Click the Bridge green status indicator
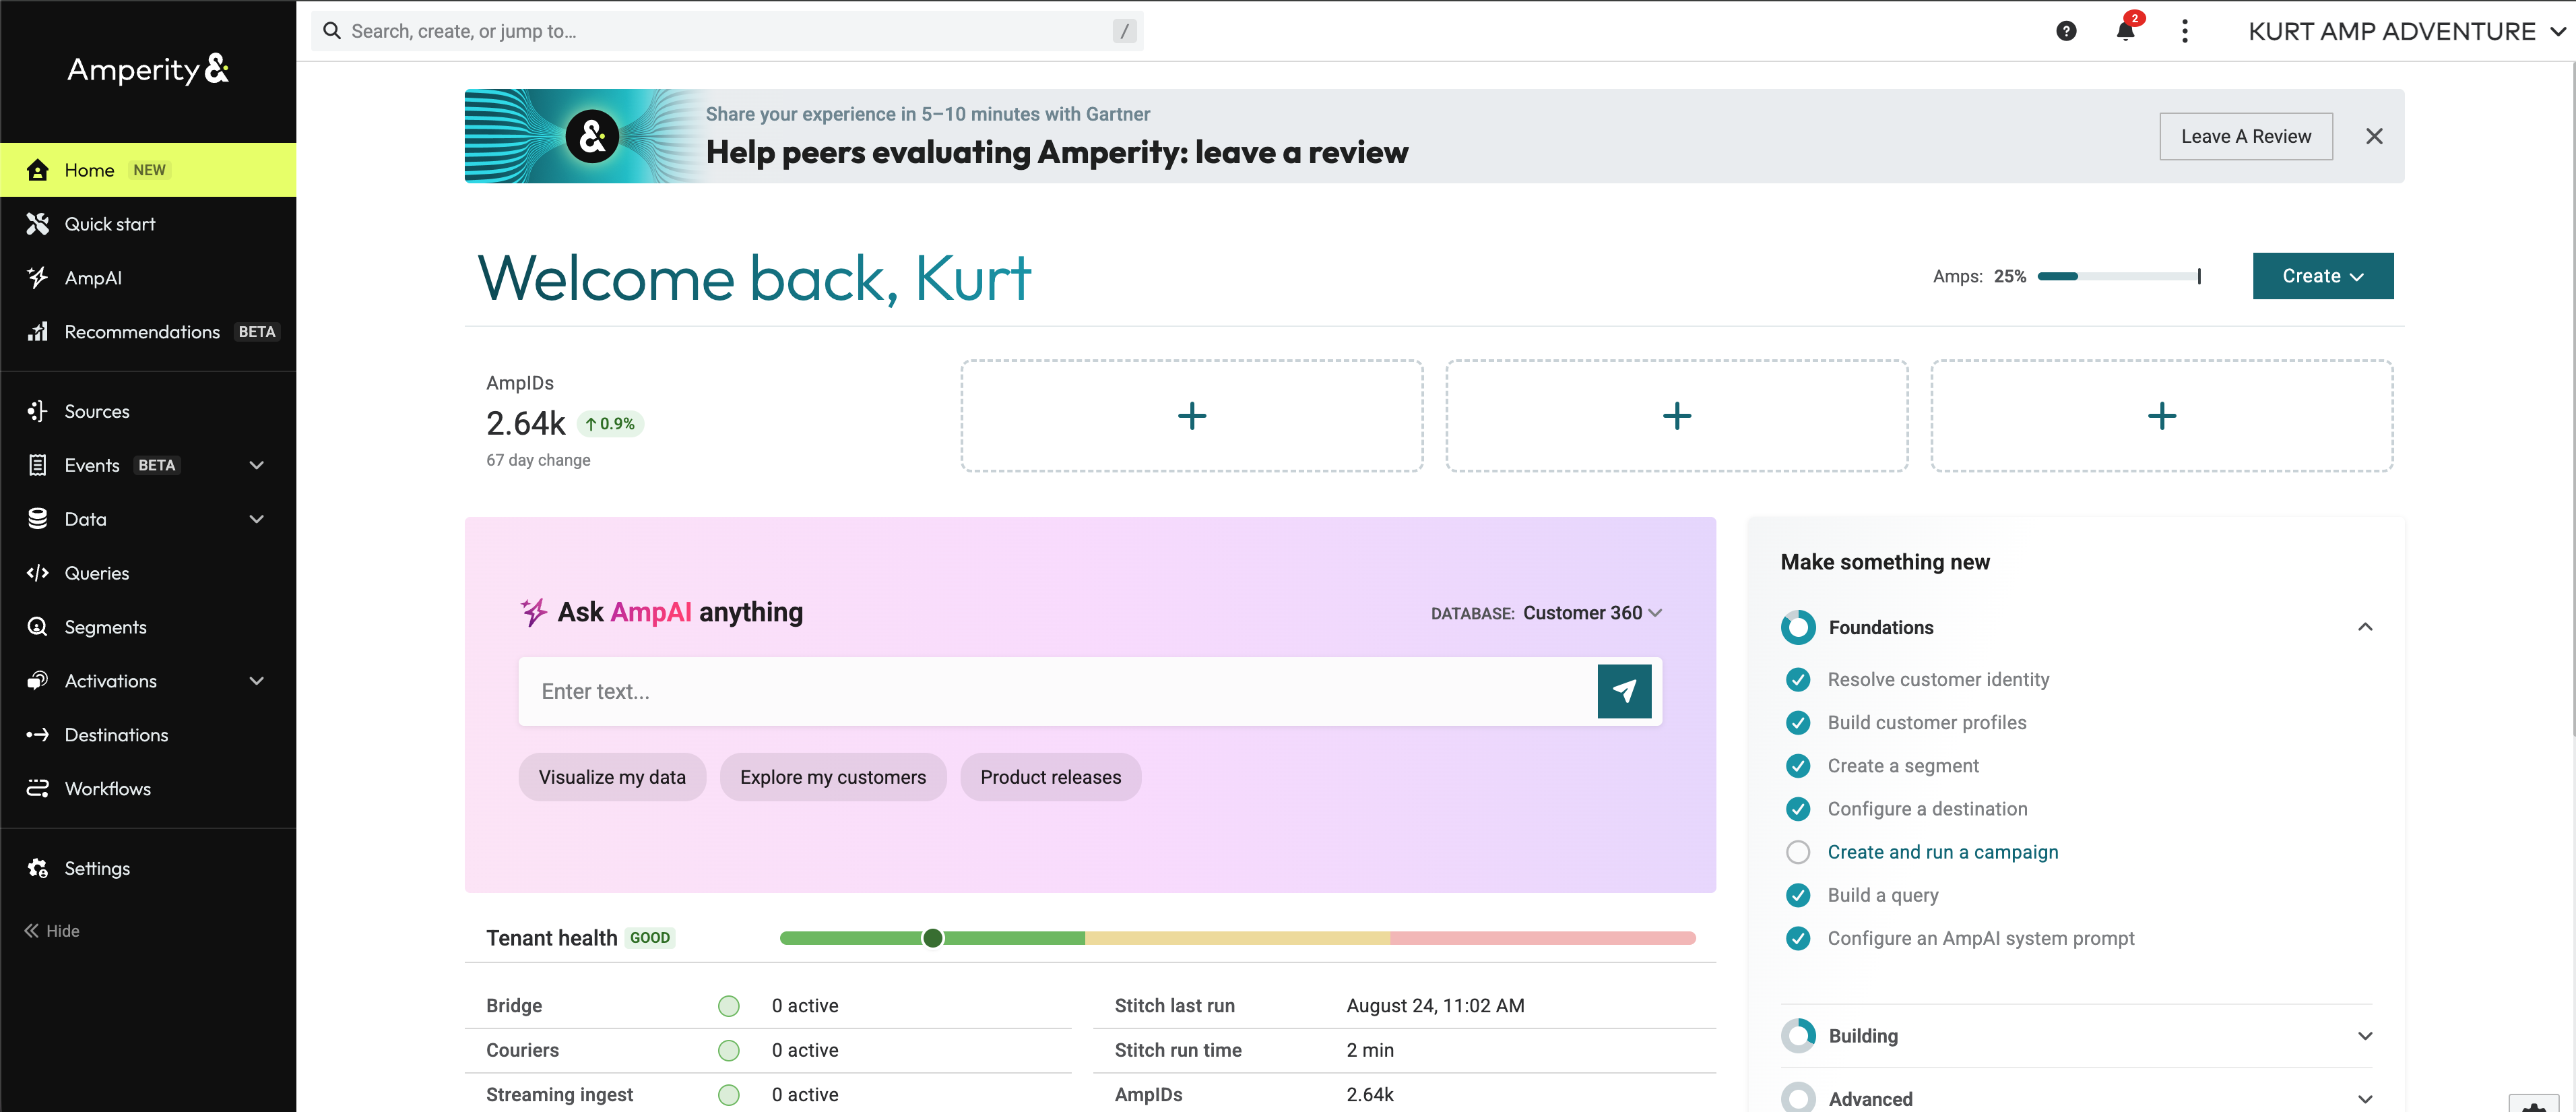 (x=729, y=1006)
